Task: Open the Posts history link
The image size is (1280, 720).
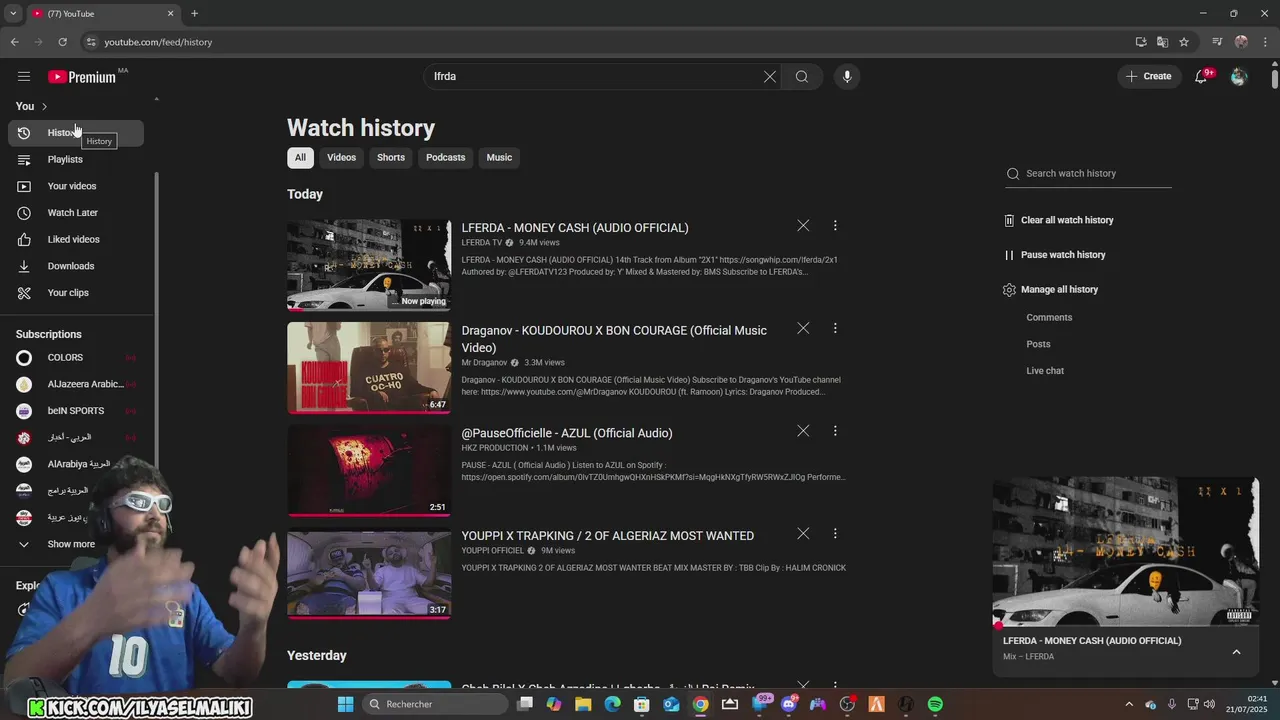Action: (1038, 344)
